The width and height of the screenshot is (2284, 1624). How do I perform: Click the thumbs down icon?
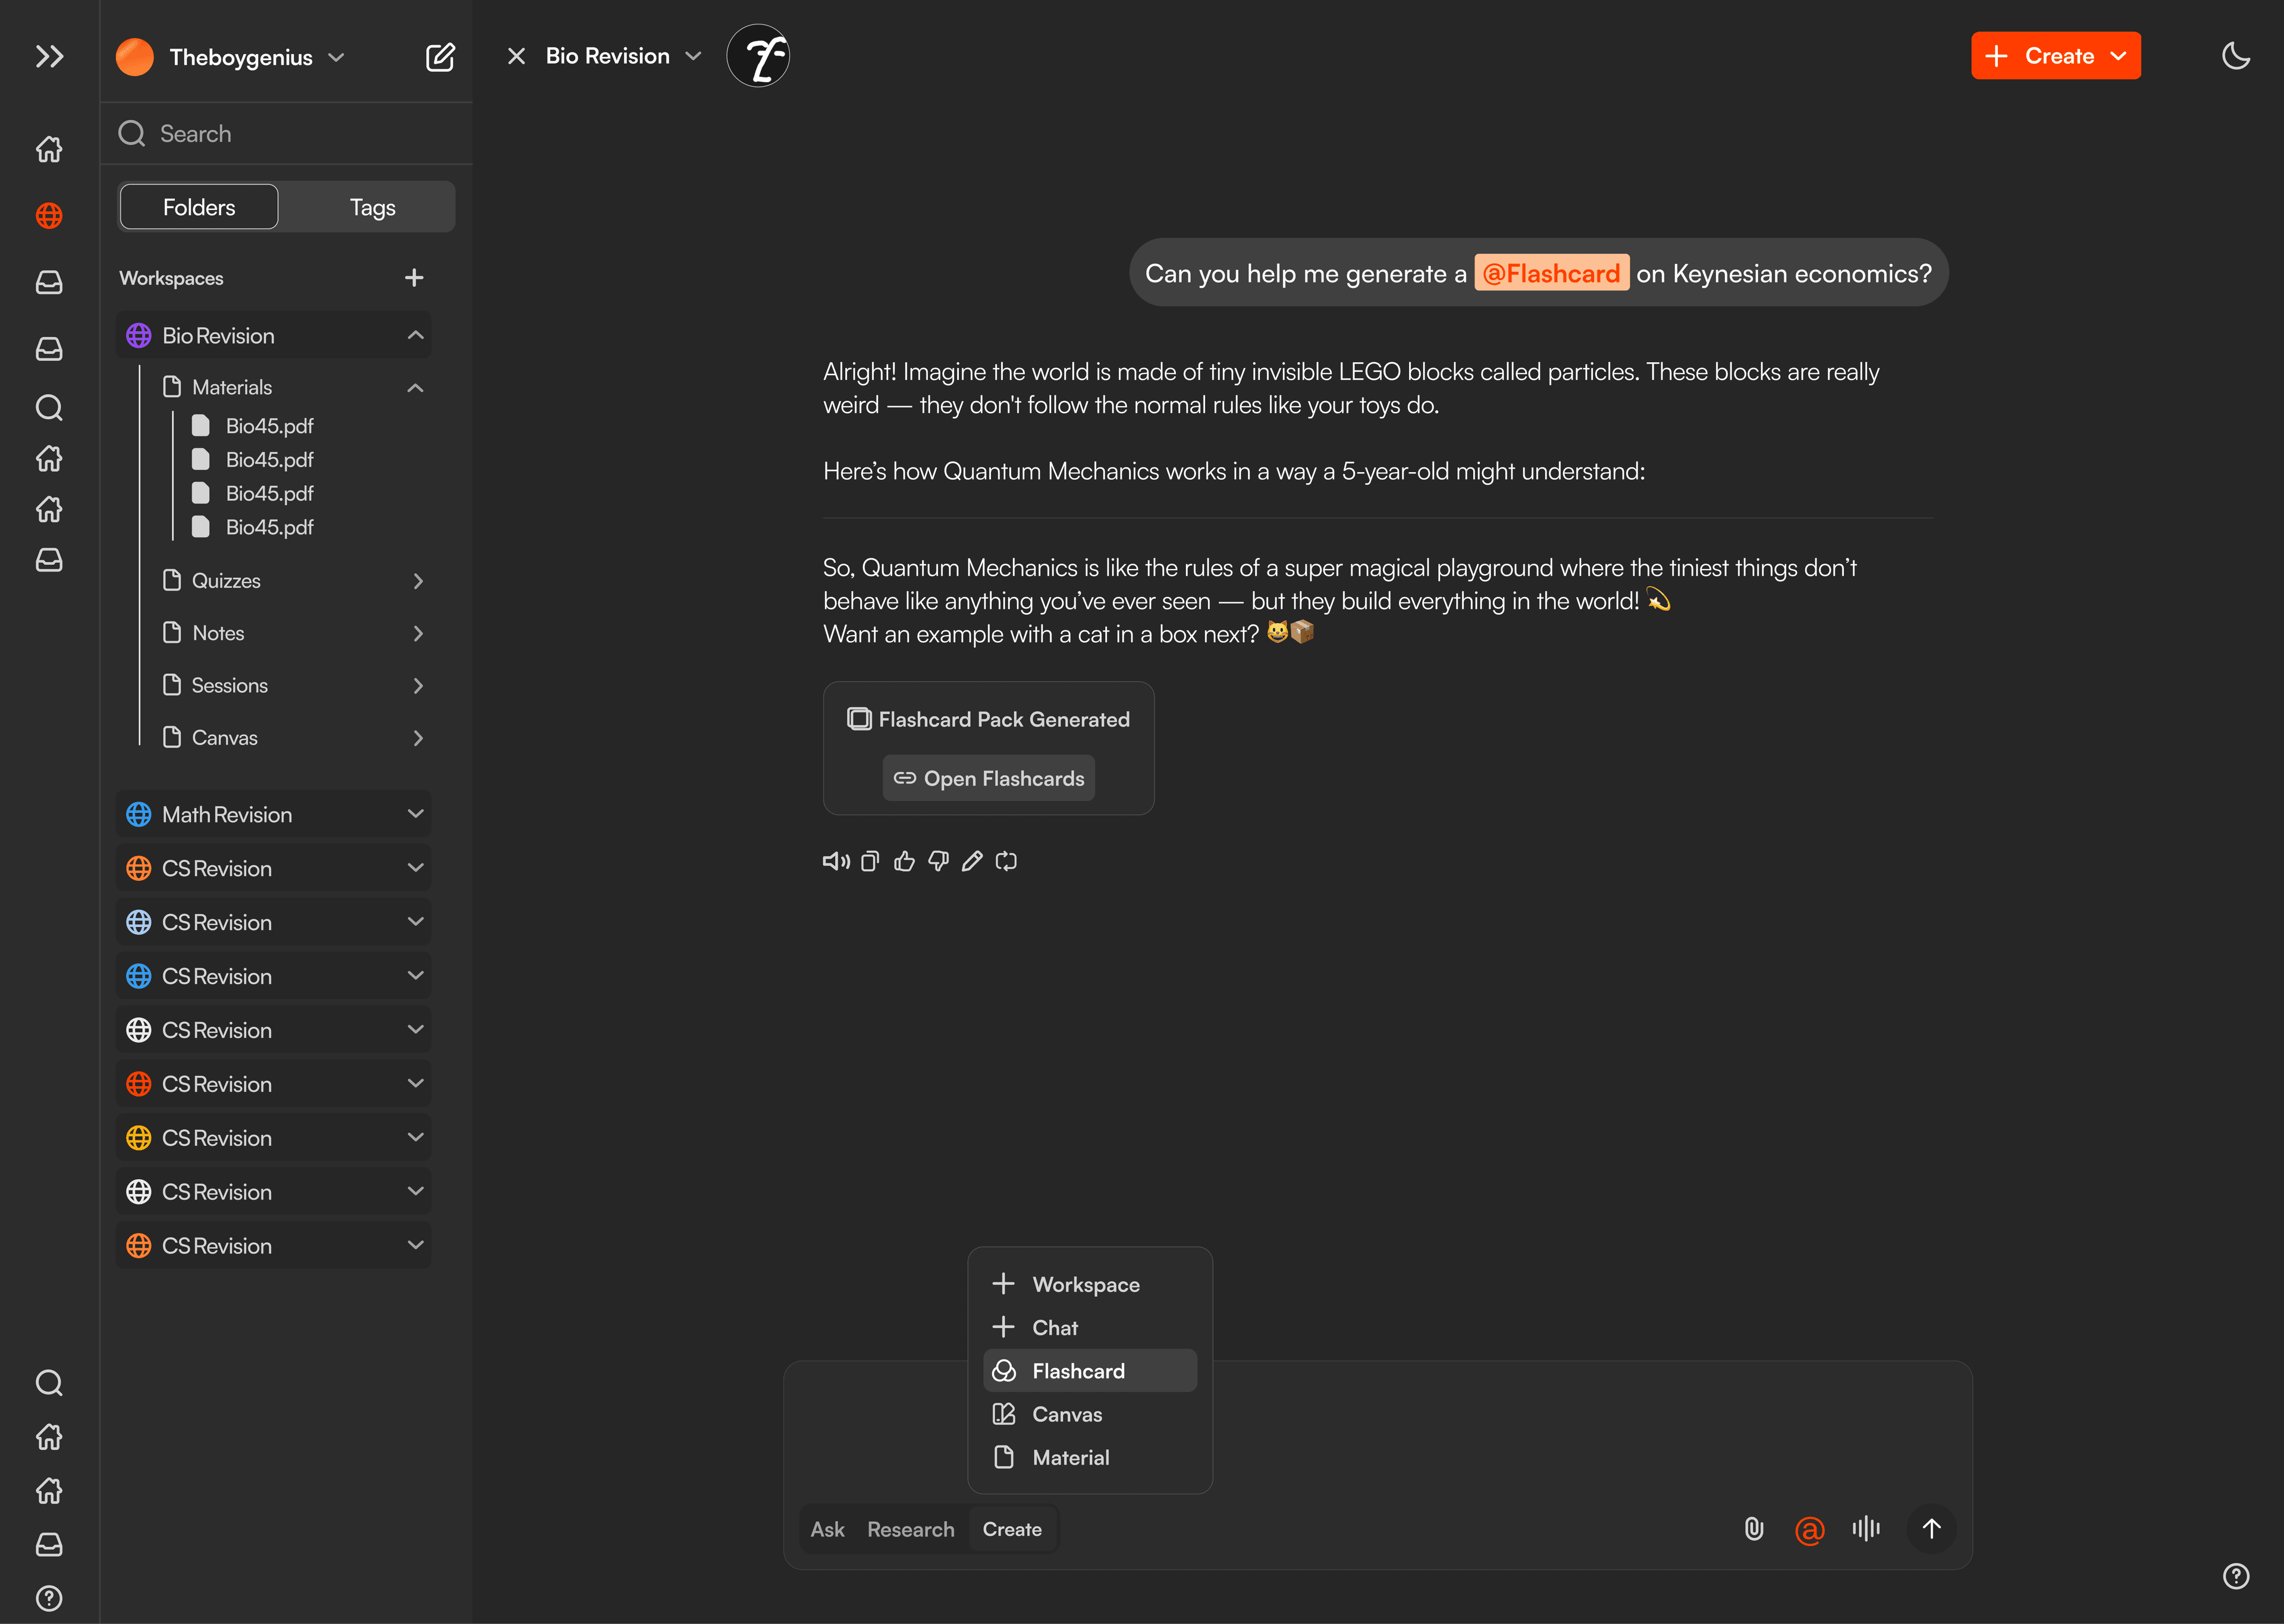938,861
